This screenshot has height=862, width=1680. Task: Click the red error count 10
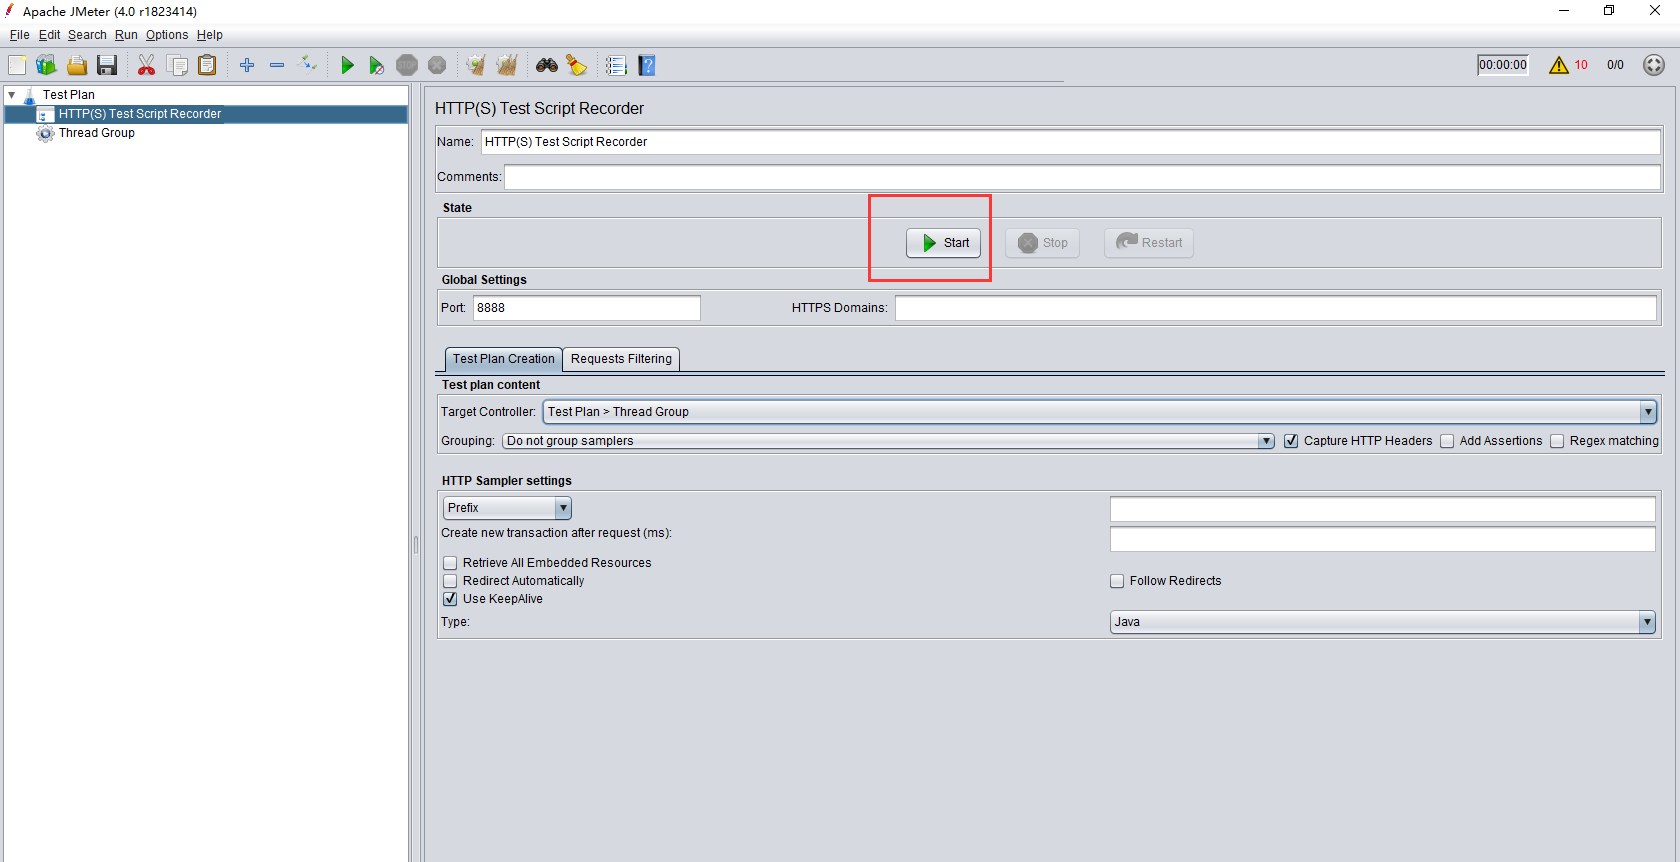click(1581, 65)
